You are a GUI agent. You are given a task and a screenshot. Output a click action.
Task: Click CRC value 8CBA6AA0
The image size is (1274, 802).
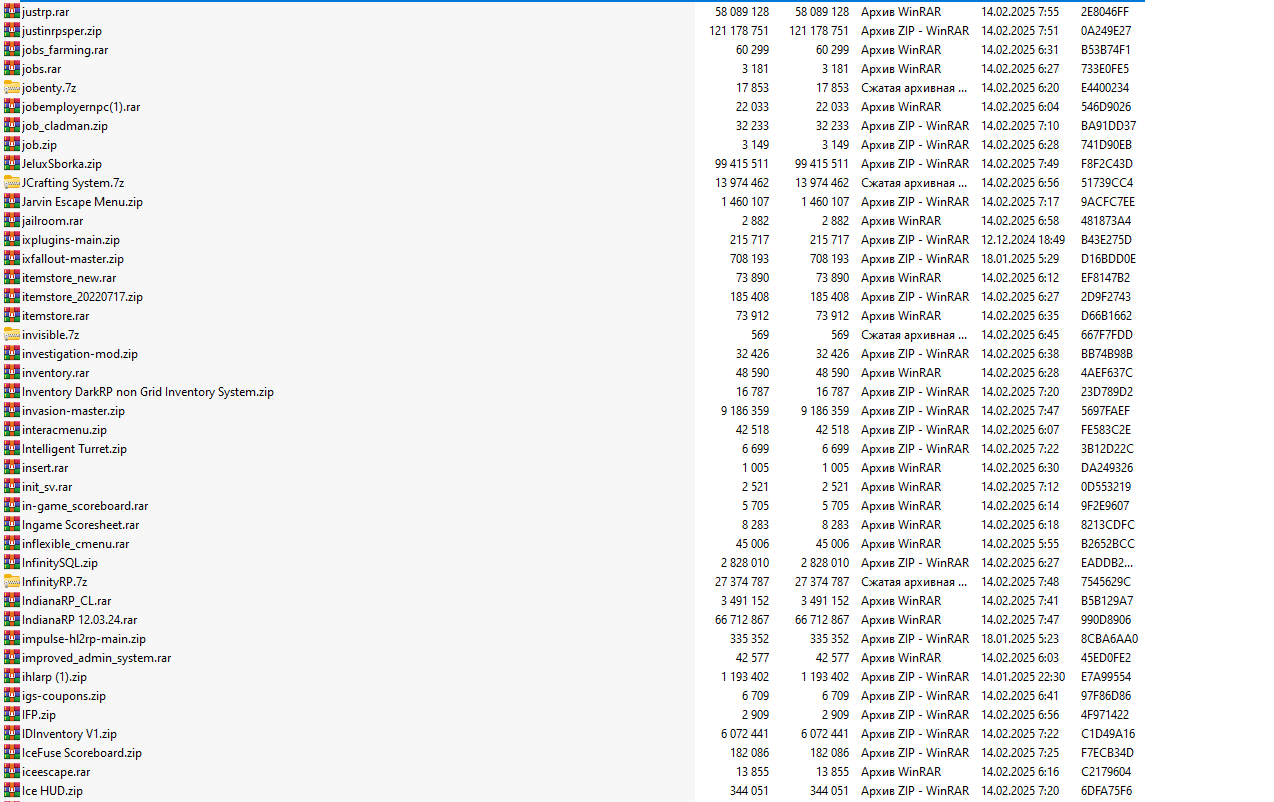(1109, 639)
